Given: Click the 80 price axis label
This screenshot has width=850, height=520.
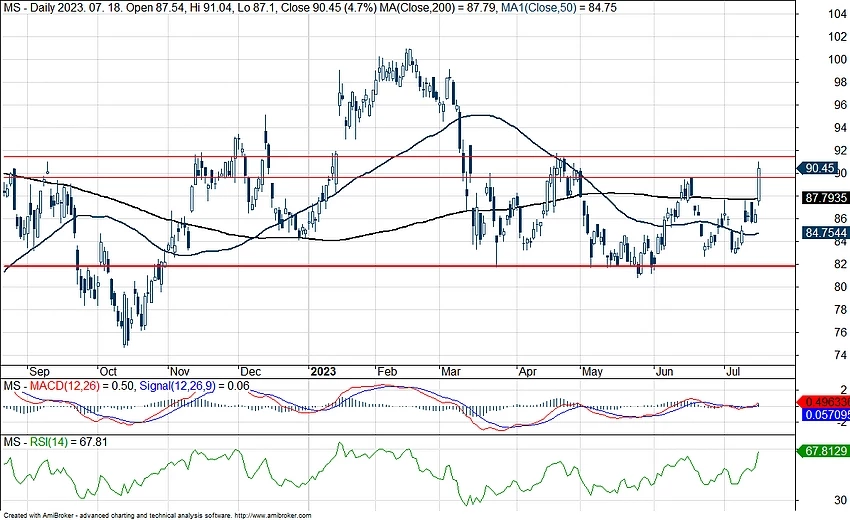Looking at the screenshot, I should [840, 287].
